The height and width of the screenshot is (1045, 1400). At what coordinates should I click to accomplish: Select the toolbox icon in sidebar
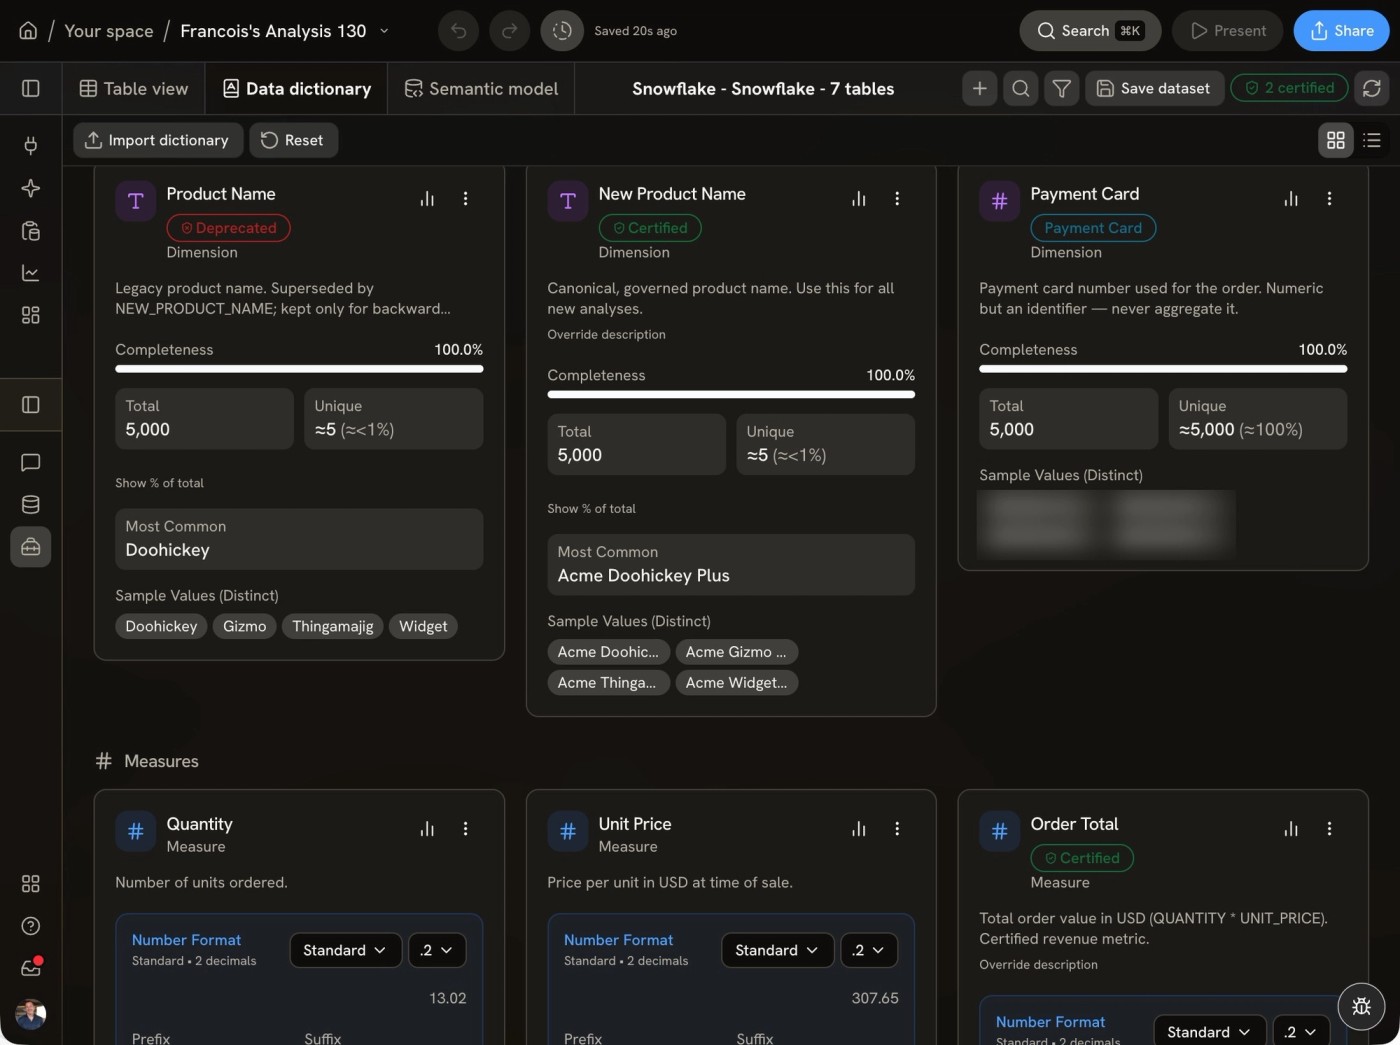point(31,547)
